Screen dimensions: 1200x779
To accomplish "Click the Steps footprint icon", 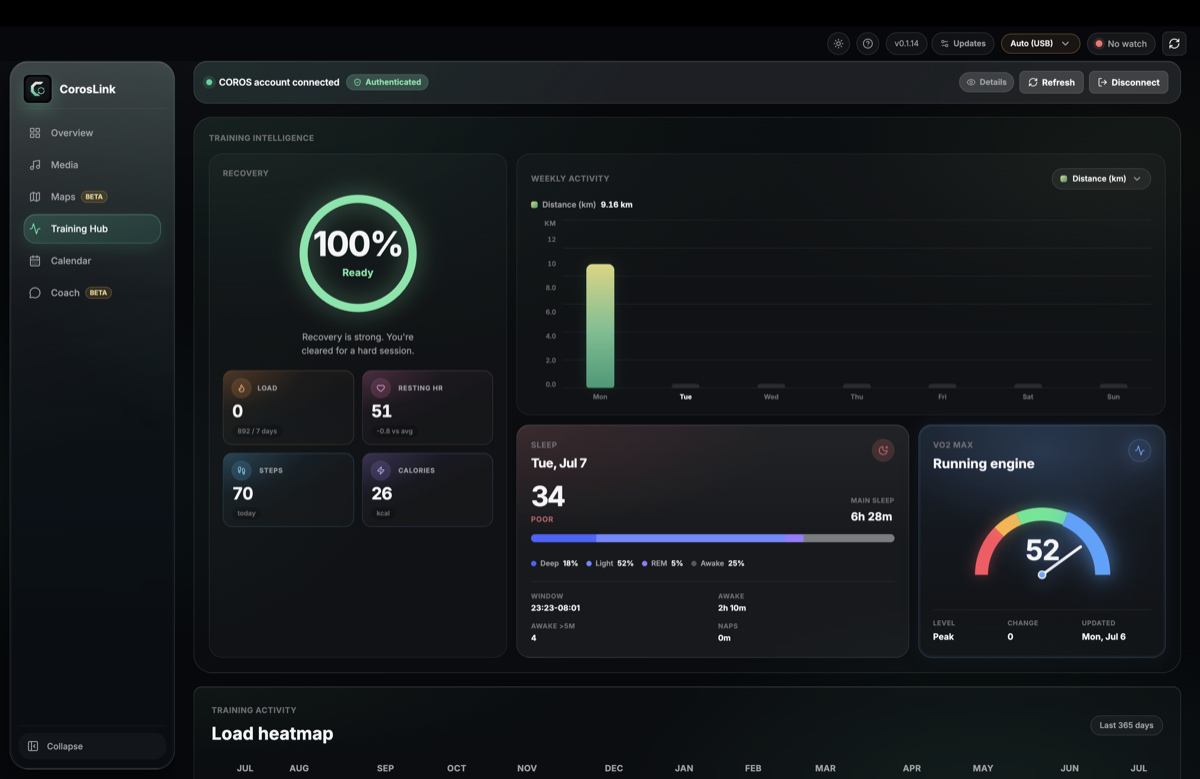I will [241, 470].
